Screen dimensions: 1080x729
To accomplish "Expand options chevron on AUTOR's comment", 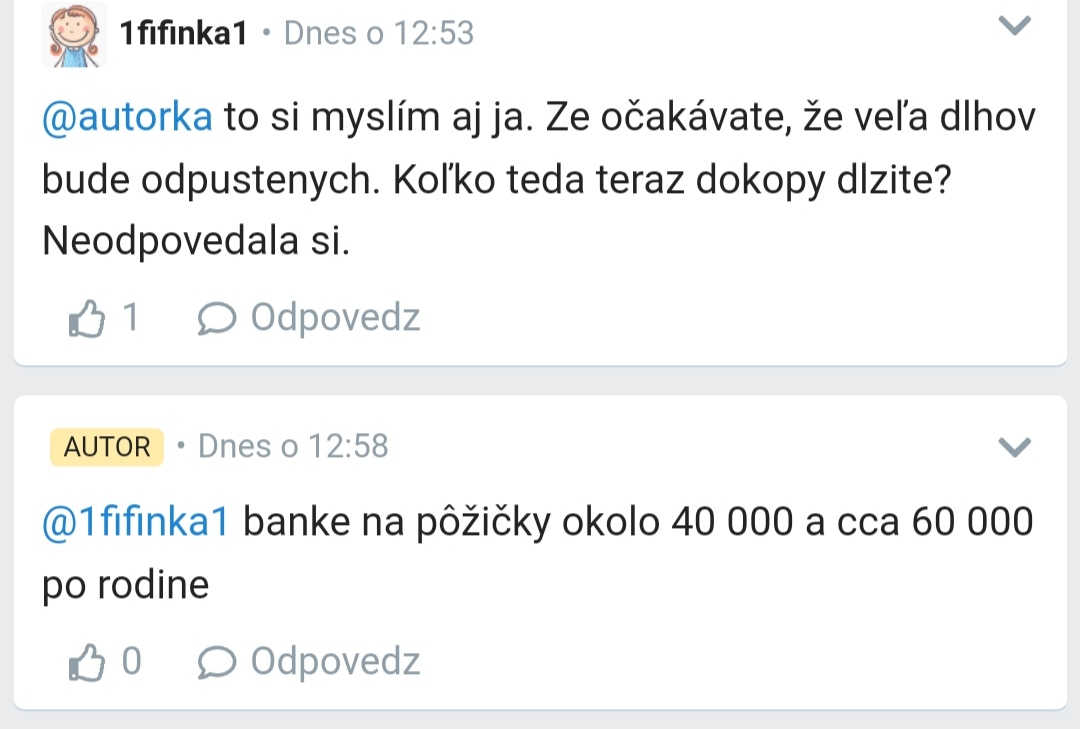I will click(x=1015, y=447).
